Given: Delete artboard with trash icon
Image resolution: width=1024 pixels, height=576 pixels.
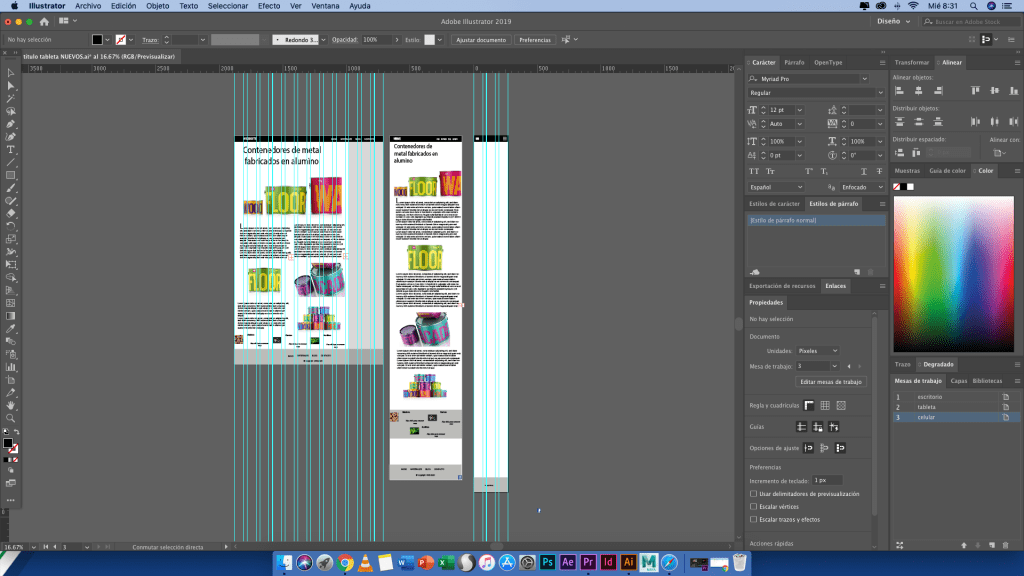Looking at the screenshot, I should coord(1005,545).
